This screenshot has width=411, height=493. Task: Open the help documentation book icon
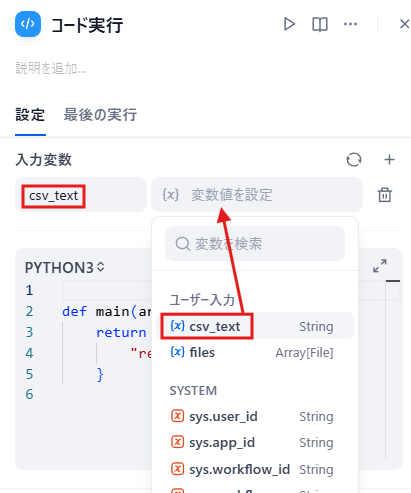[320, 24]
